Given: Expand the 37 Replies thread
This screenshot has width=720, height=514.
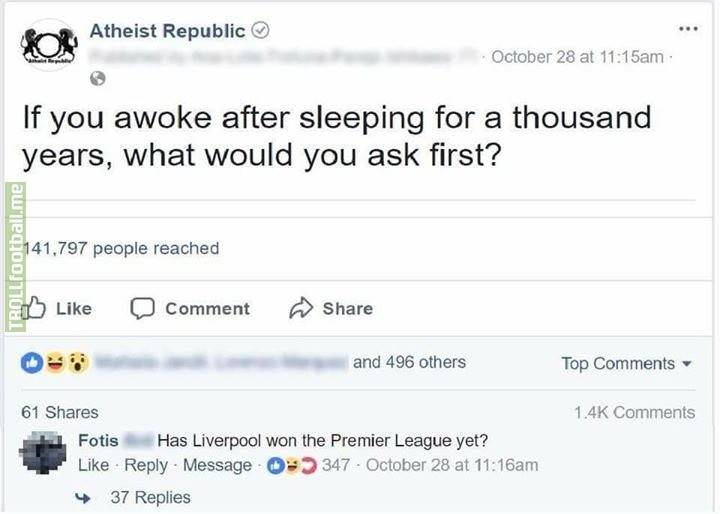Looking at the screenshot, I should 149,497.
